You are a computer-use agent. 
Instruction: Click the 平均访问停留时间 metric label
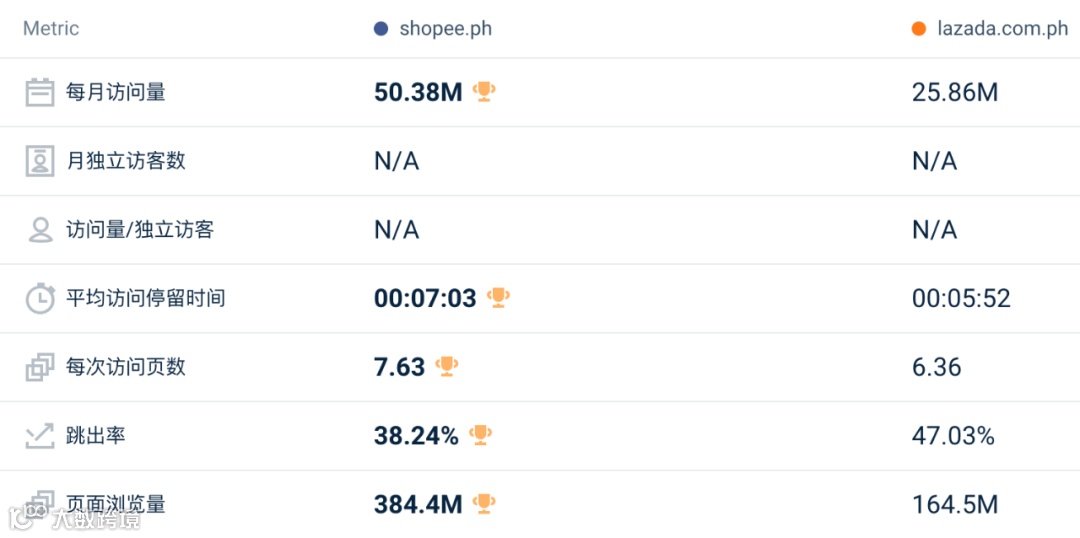pos(145,298)
